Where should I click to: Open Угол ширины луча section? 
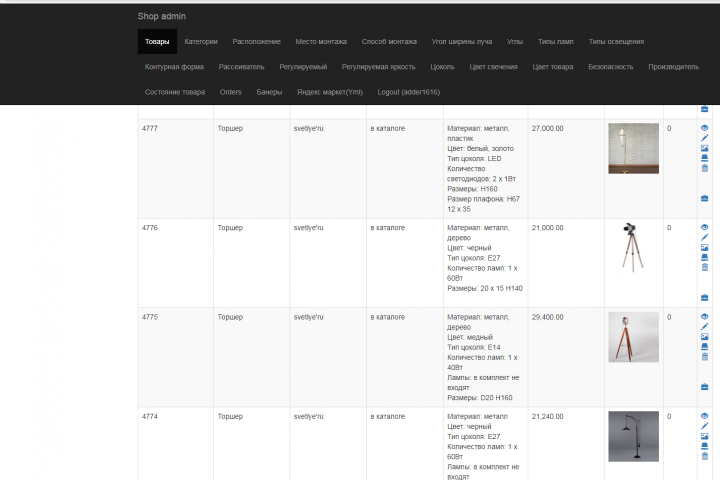coord(461,41)
